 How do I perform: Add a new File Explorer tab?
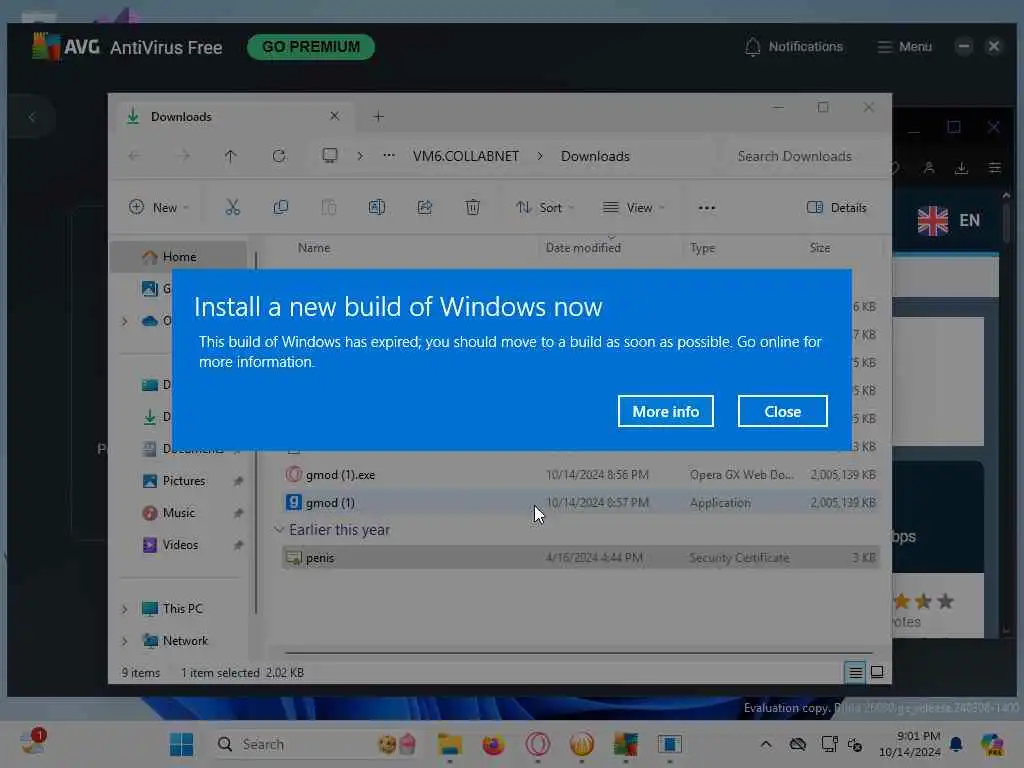pyautogui.click(x=378, y=116)
